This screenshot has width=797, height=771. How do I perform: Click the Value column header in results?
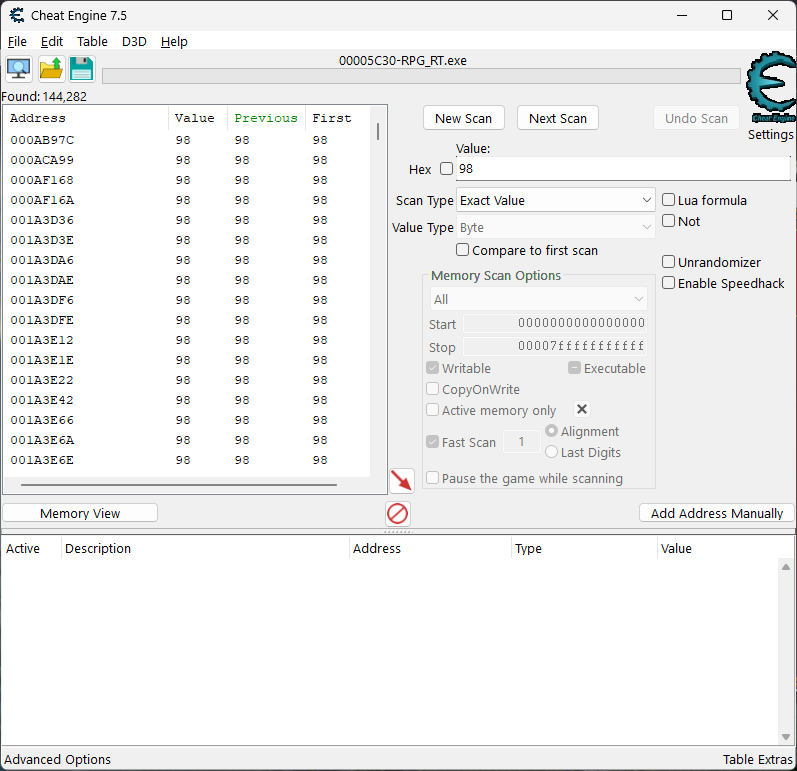click(x=198, y=118)
